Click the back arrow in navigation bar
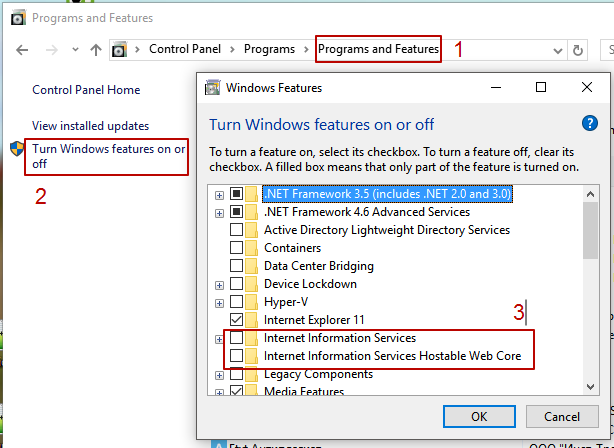The height and width of the screenshot is (448, 614). 22,49
